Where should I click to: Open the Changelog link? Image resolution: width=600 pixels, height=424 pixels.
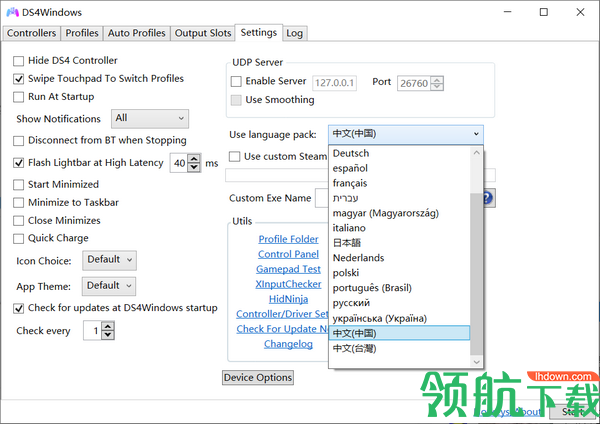(288, 344)
